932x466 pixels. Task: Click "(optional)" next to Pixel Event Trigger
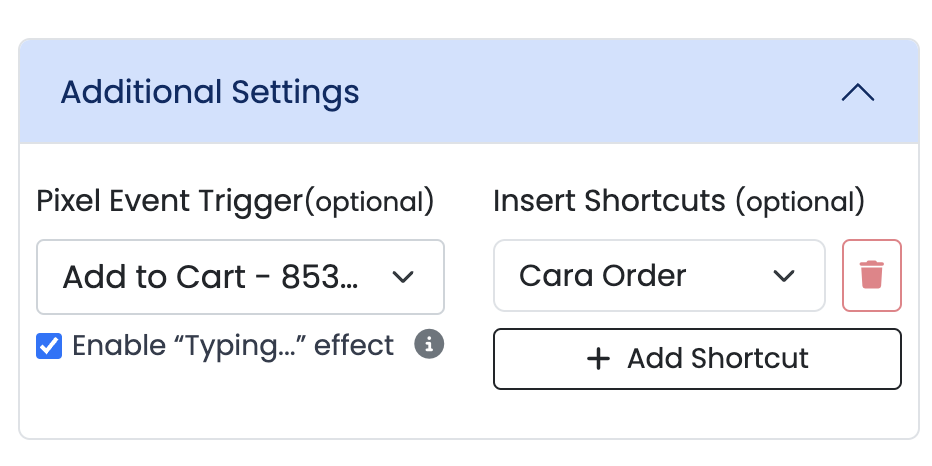[369, 201]
